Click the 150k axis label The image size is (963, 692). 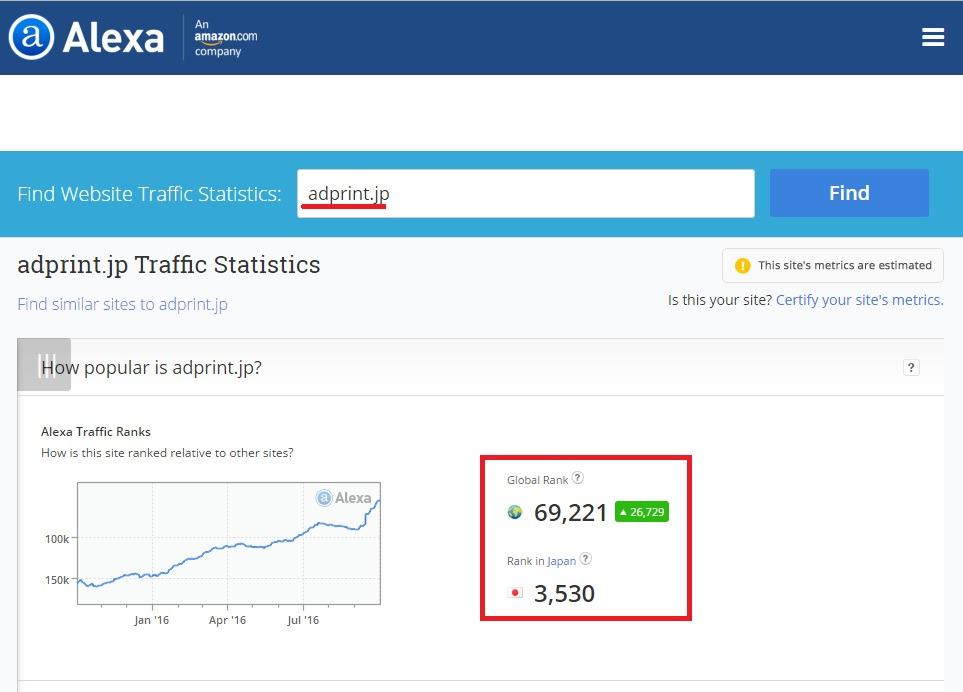57,580
